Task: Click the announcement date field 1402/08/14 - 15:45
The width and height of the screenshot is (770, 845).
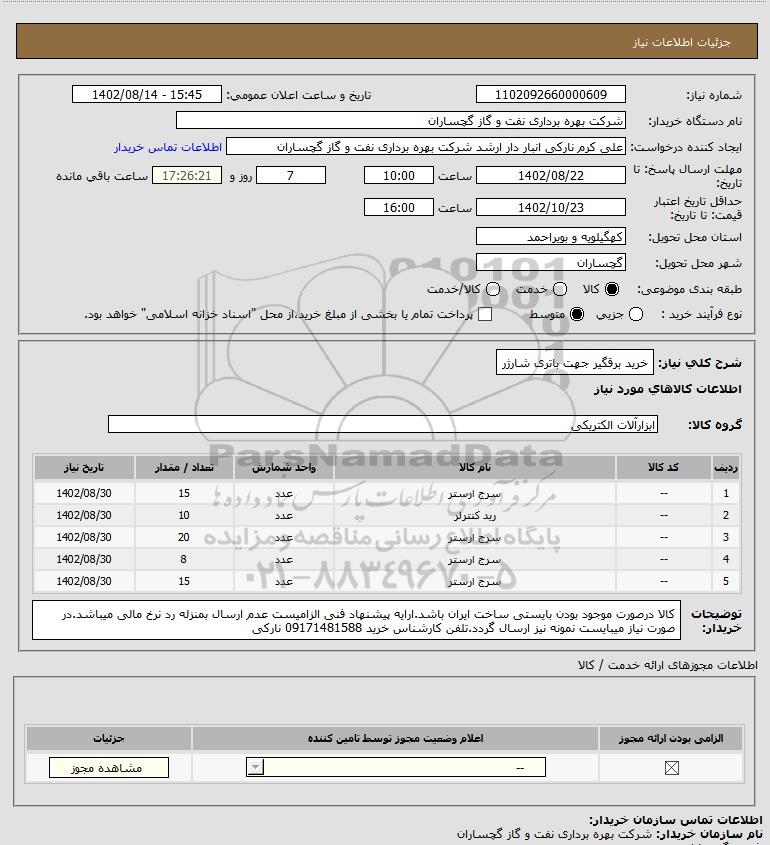Action: (147, 94)
